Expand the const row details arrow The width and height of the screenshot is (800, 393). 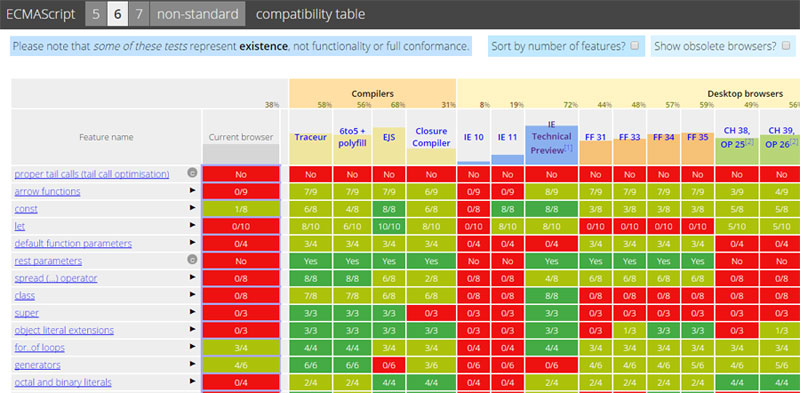(x=193, y=208)
